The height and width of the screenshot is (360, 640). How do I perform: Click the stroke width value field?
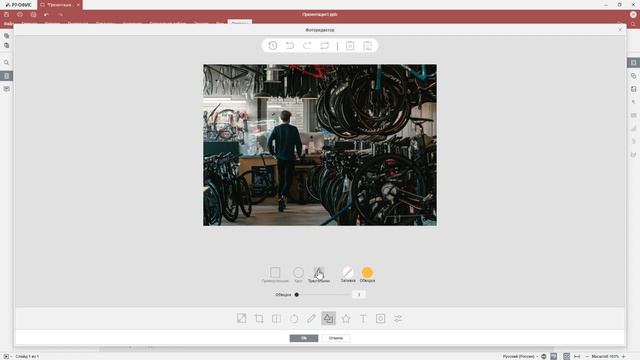click(x=359, y=294)
